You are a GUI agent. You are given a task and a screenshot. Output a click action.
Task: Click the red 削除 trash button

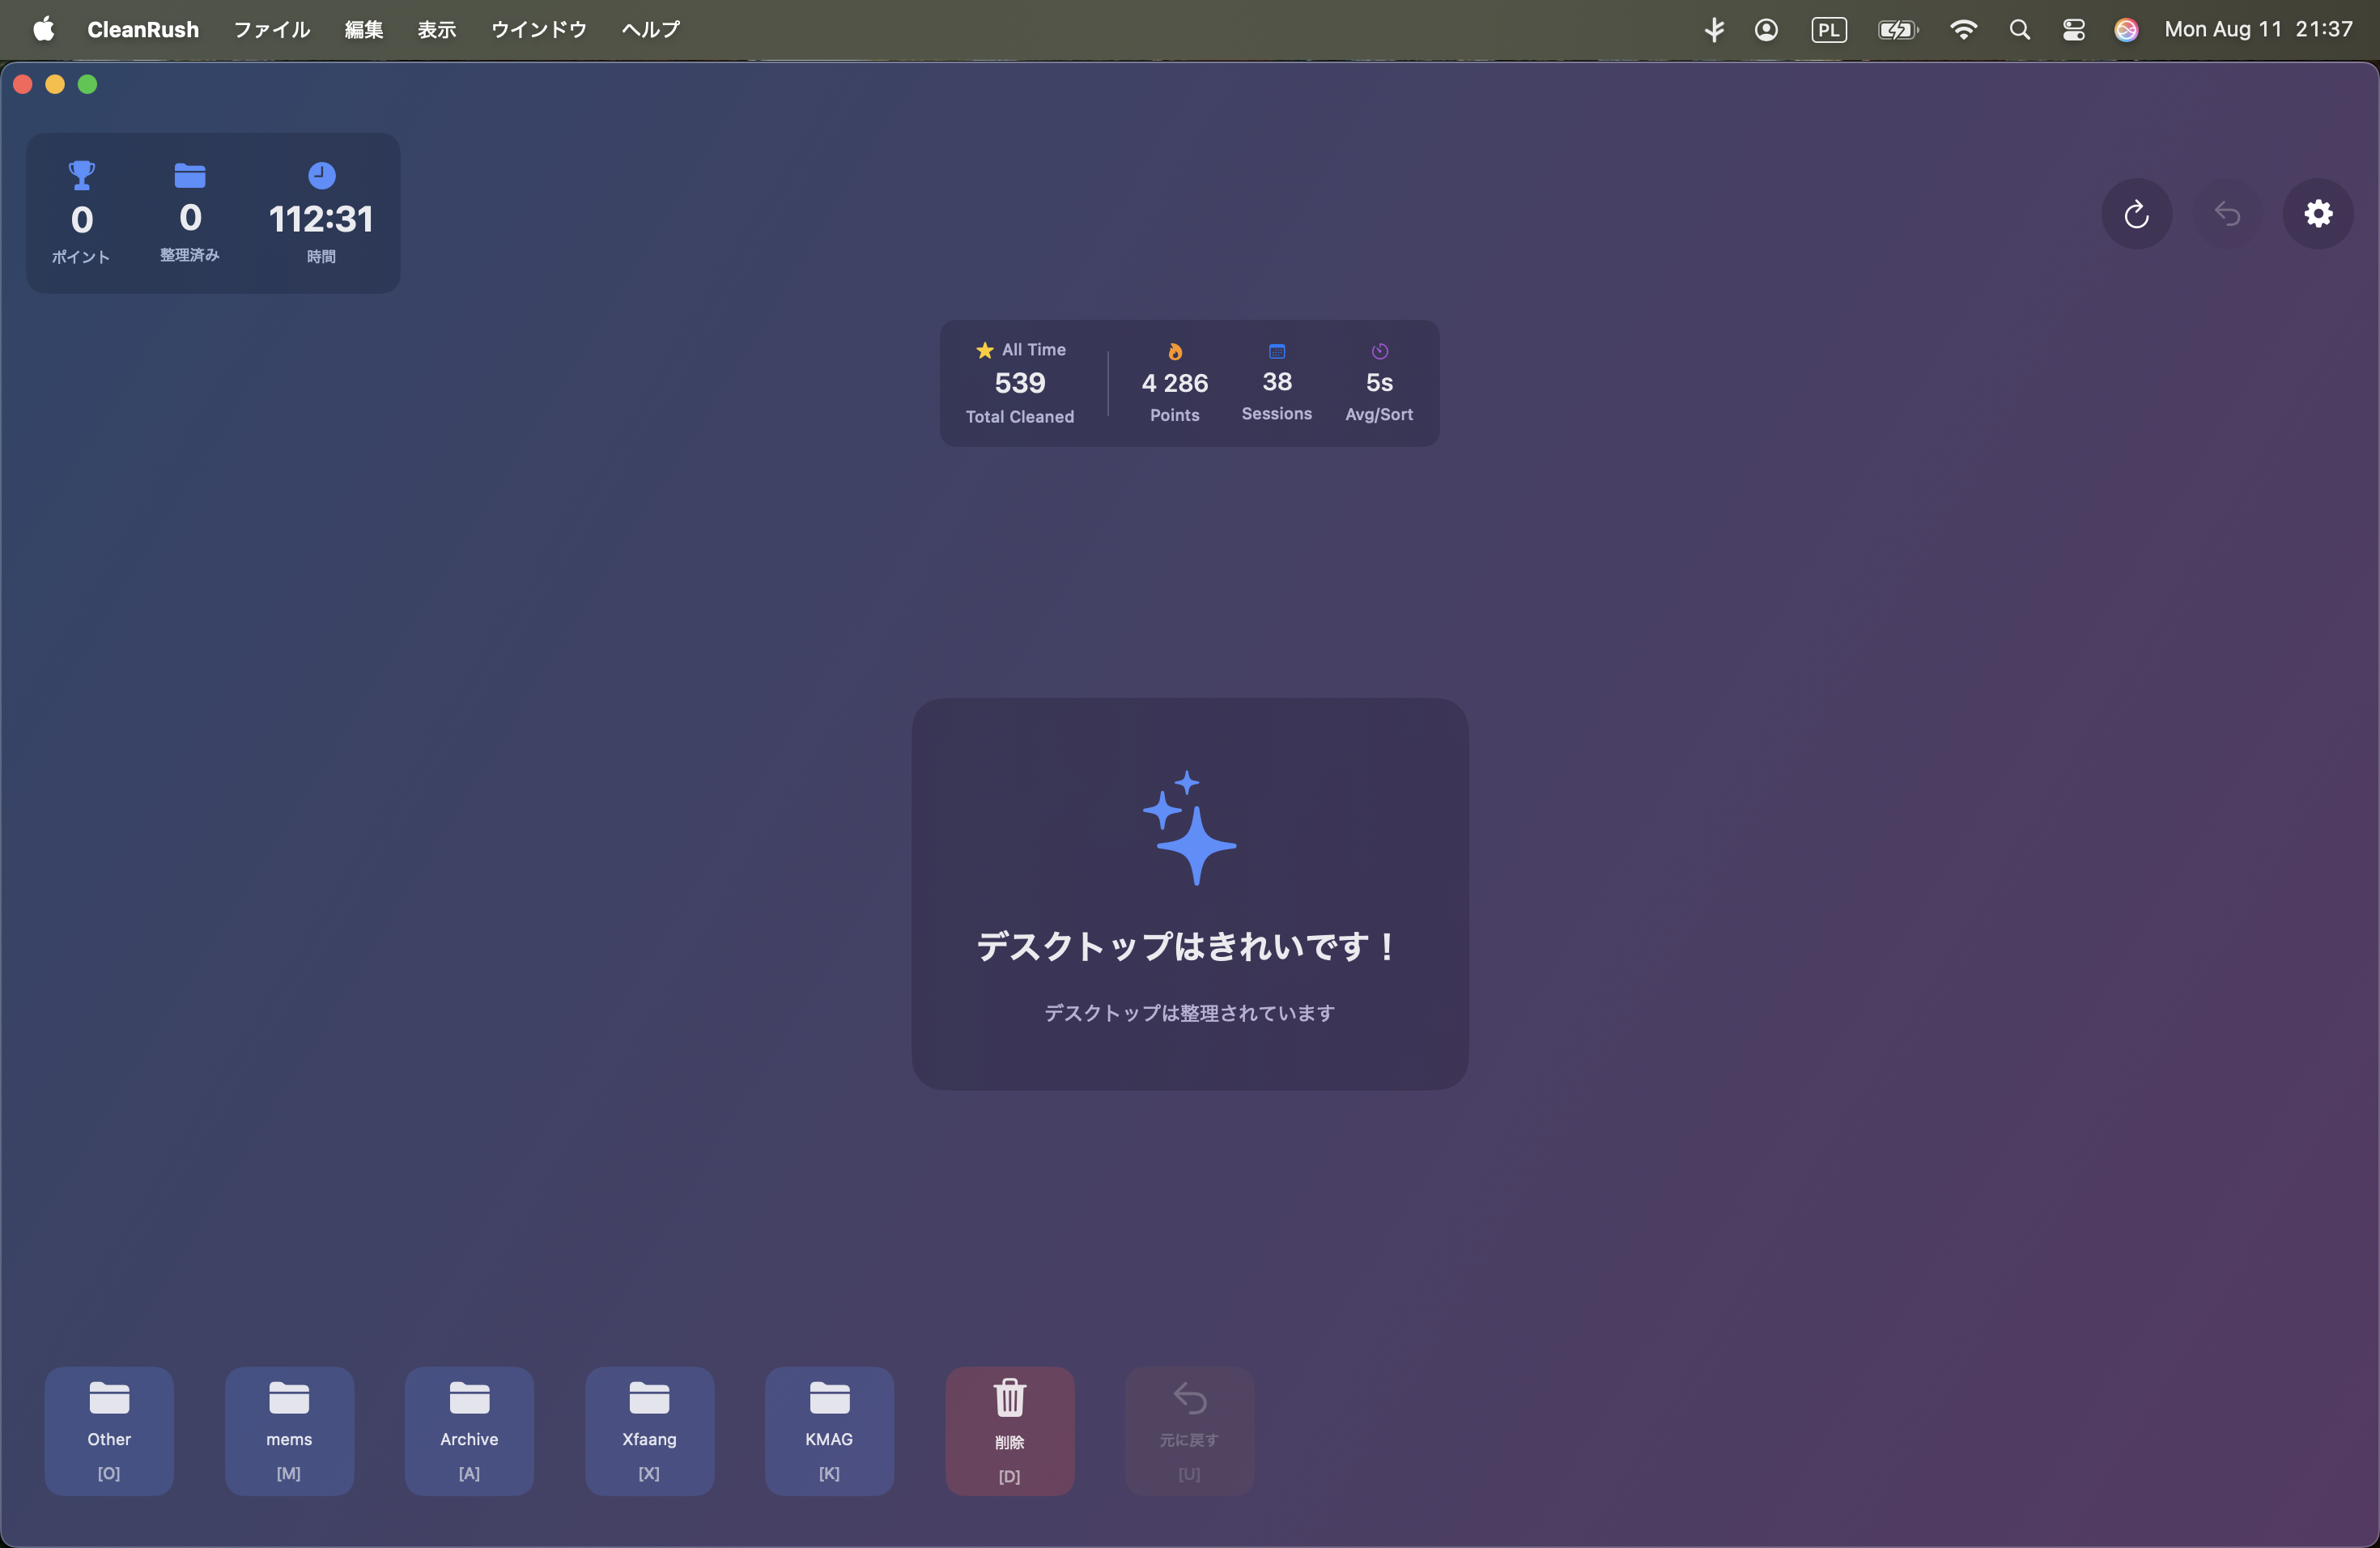click(1010, 1431)
